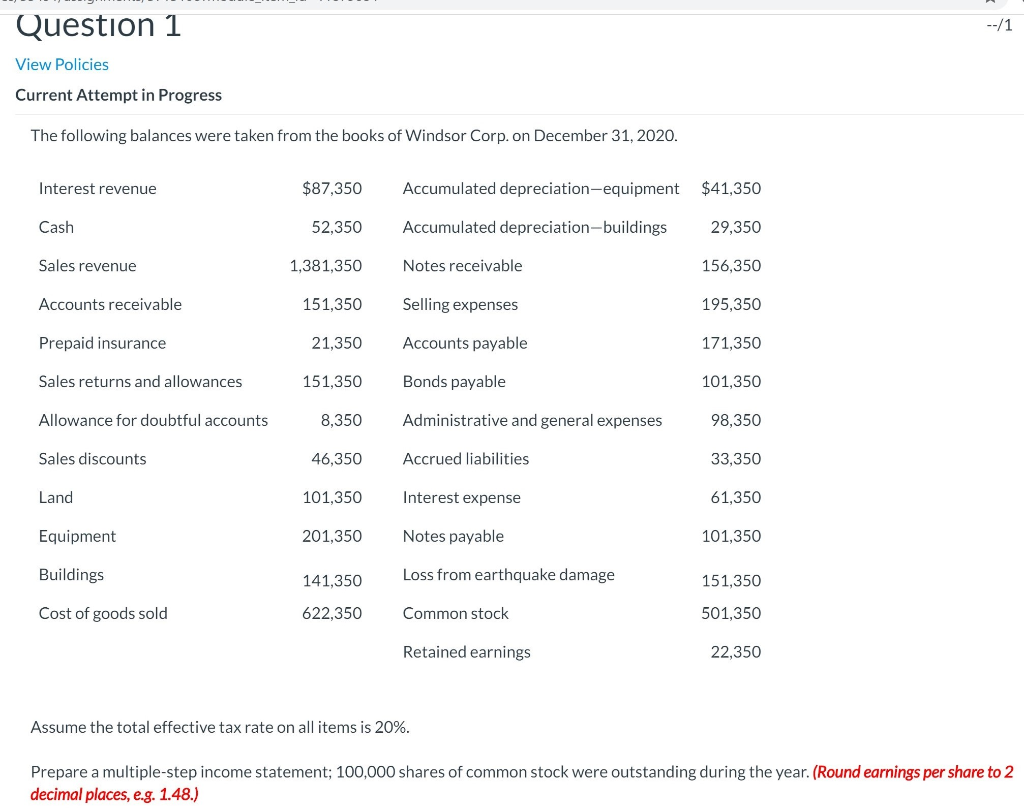Image resolution: width=1024 pixels, height=811 pixels.
Task: Click the tax rate sentence mentioning 20%
Action: click(220, 727)
